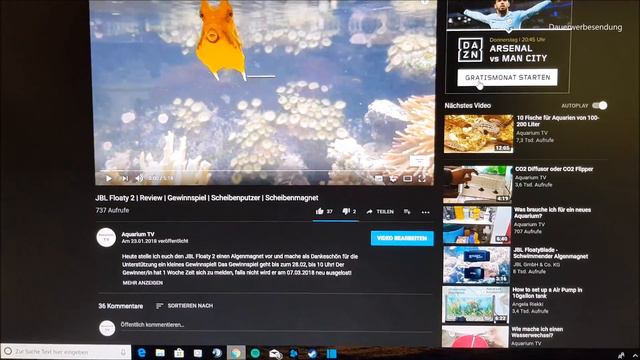Open the Sortieren nach dropdown
The width and height of the screenshot is (640, 360).
184,306
